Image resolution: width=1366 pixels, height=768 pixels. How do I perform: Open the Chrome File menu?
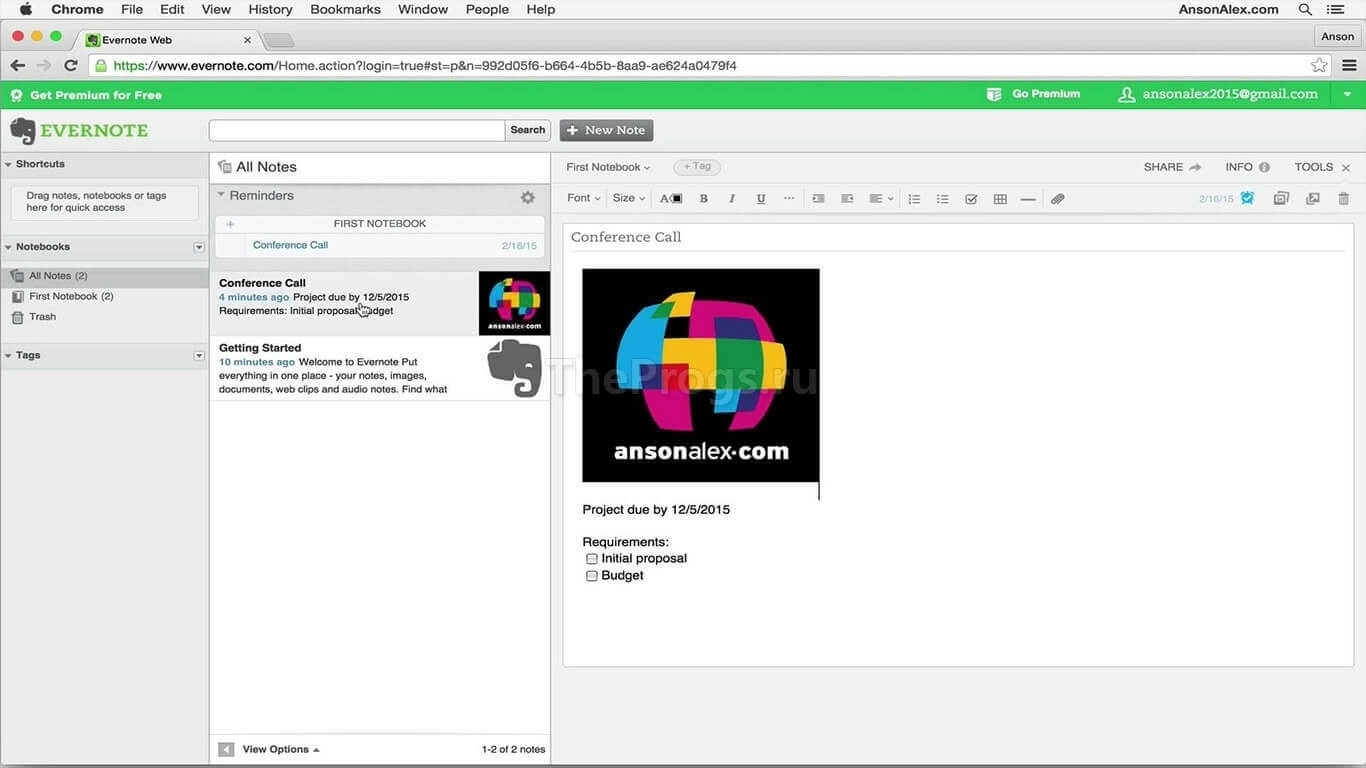(131, 9)
